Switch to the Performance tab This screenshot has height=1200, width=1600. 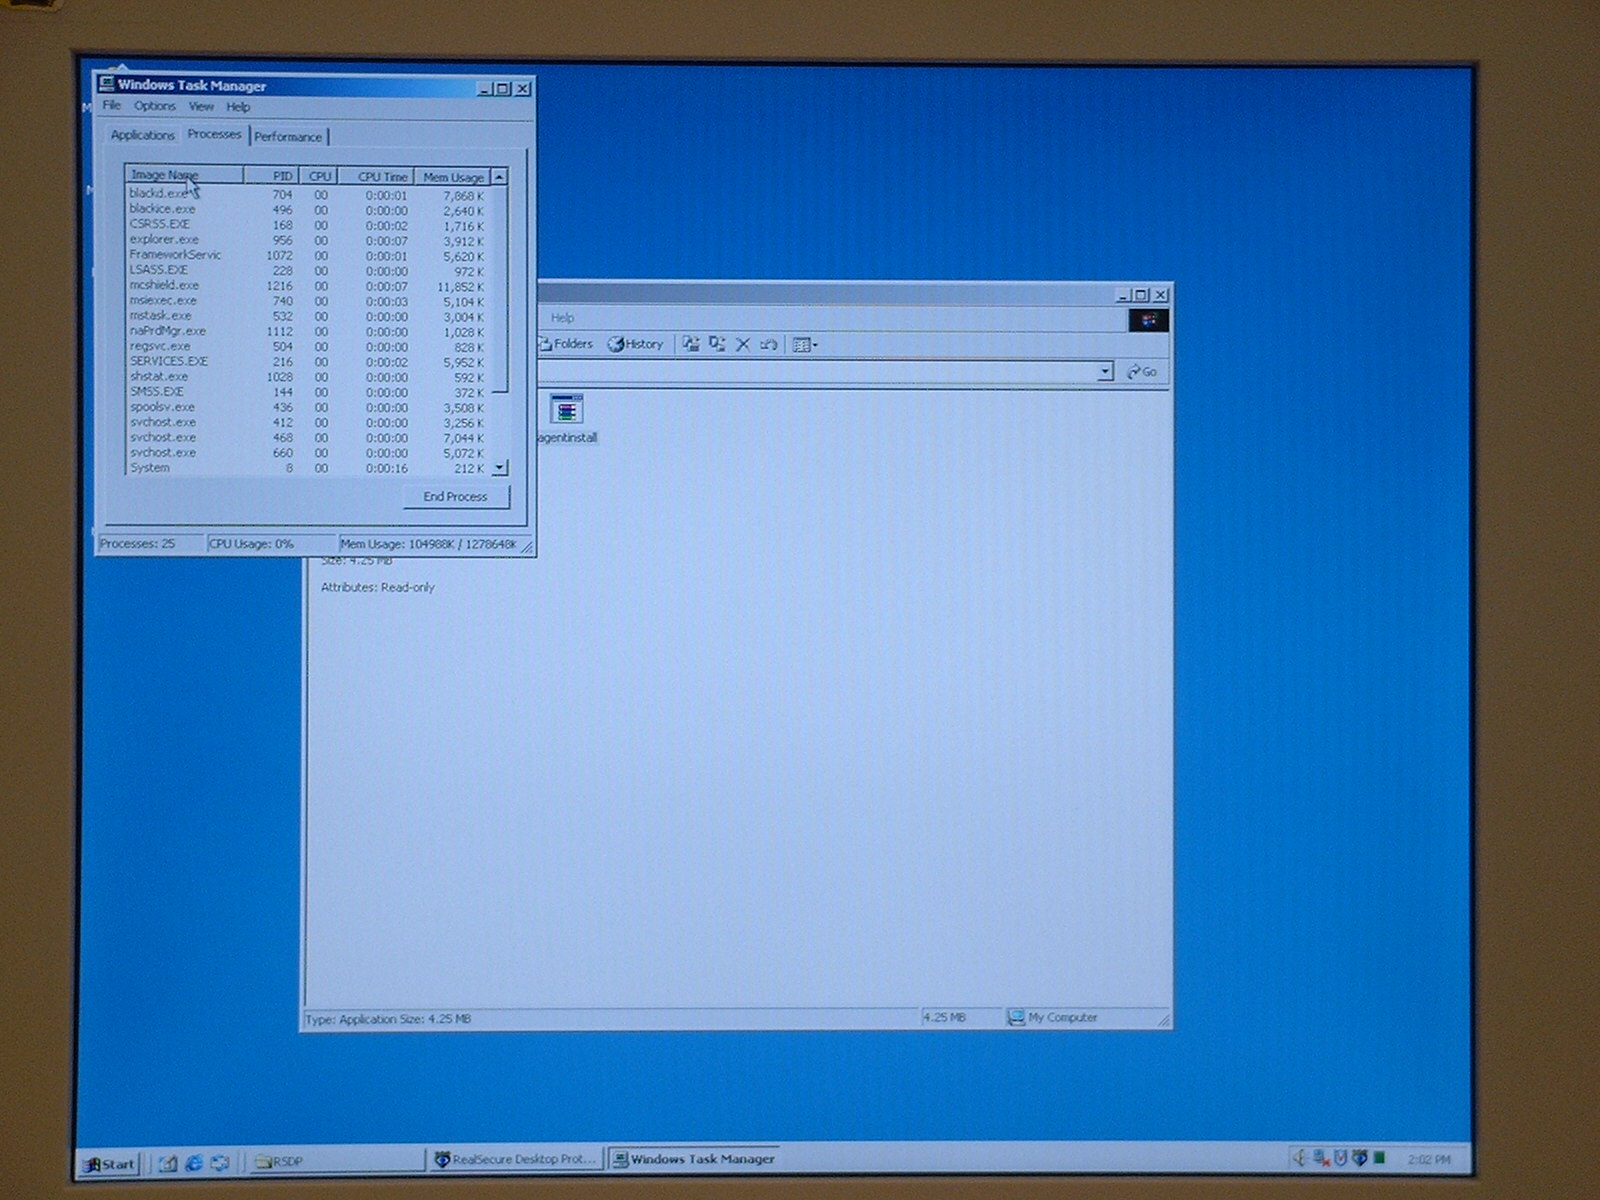coord(288,137)
